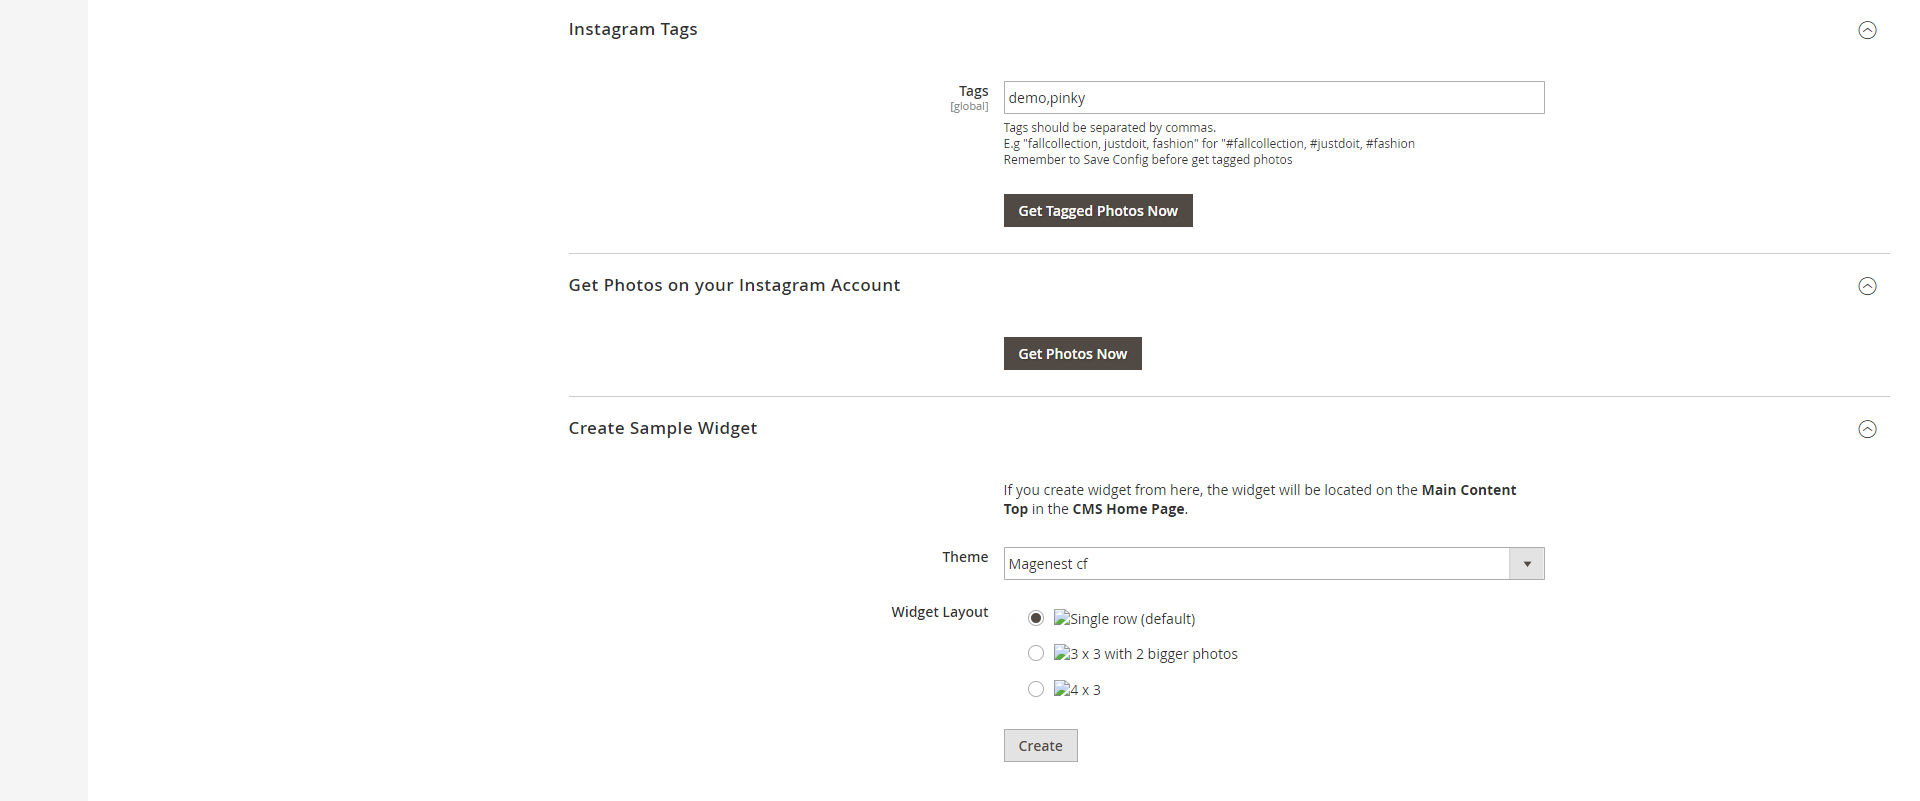Click the Theme label
This screenshot has width=1920, height=801.
coord(965,557)
